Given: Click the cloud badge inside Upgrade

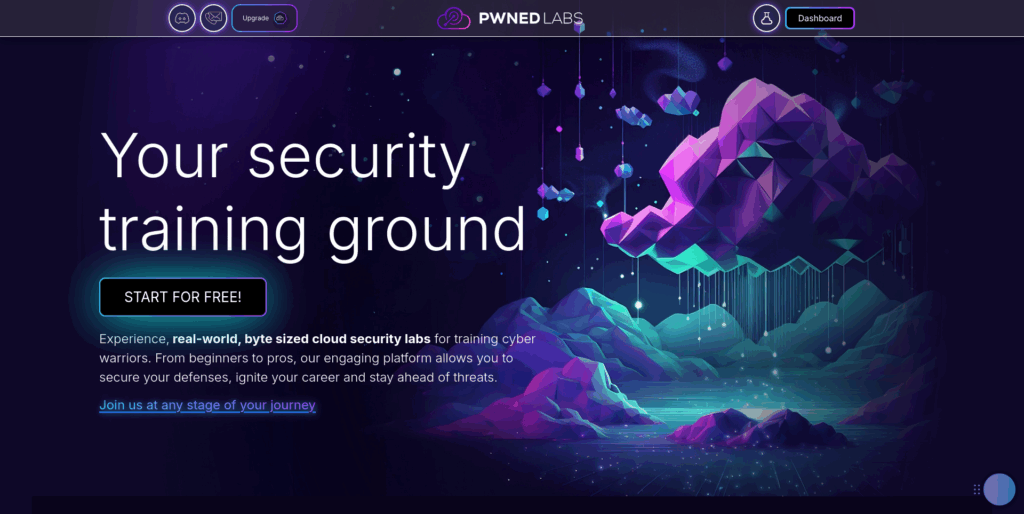Looking at the screenshot, I should tap(280, 18).
